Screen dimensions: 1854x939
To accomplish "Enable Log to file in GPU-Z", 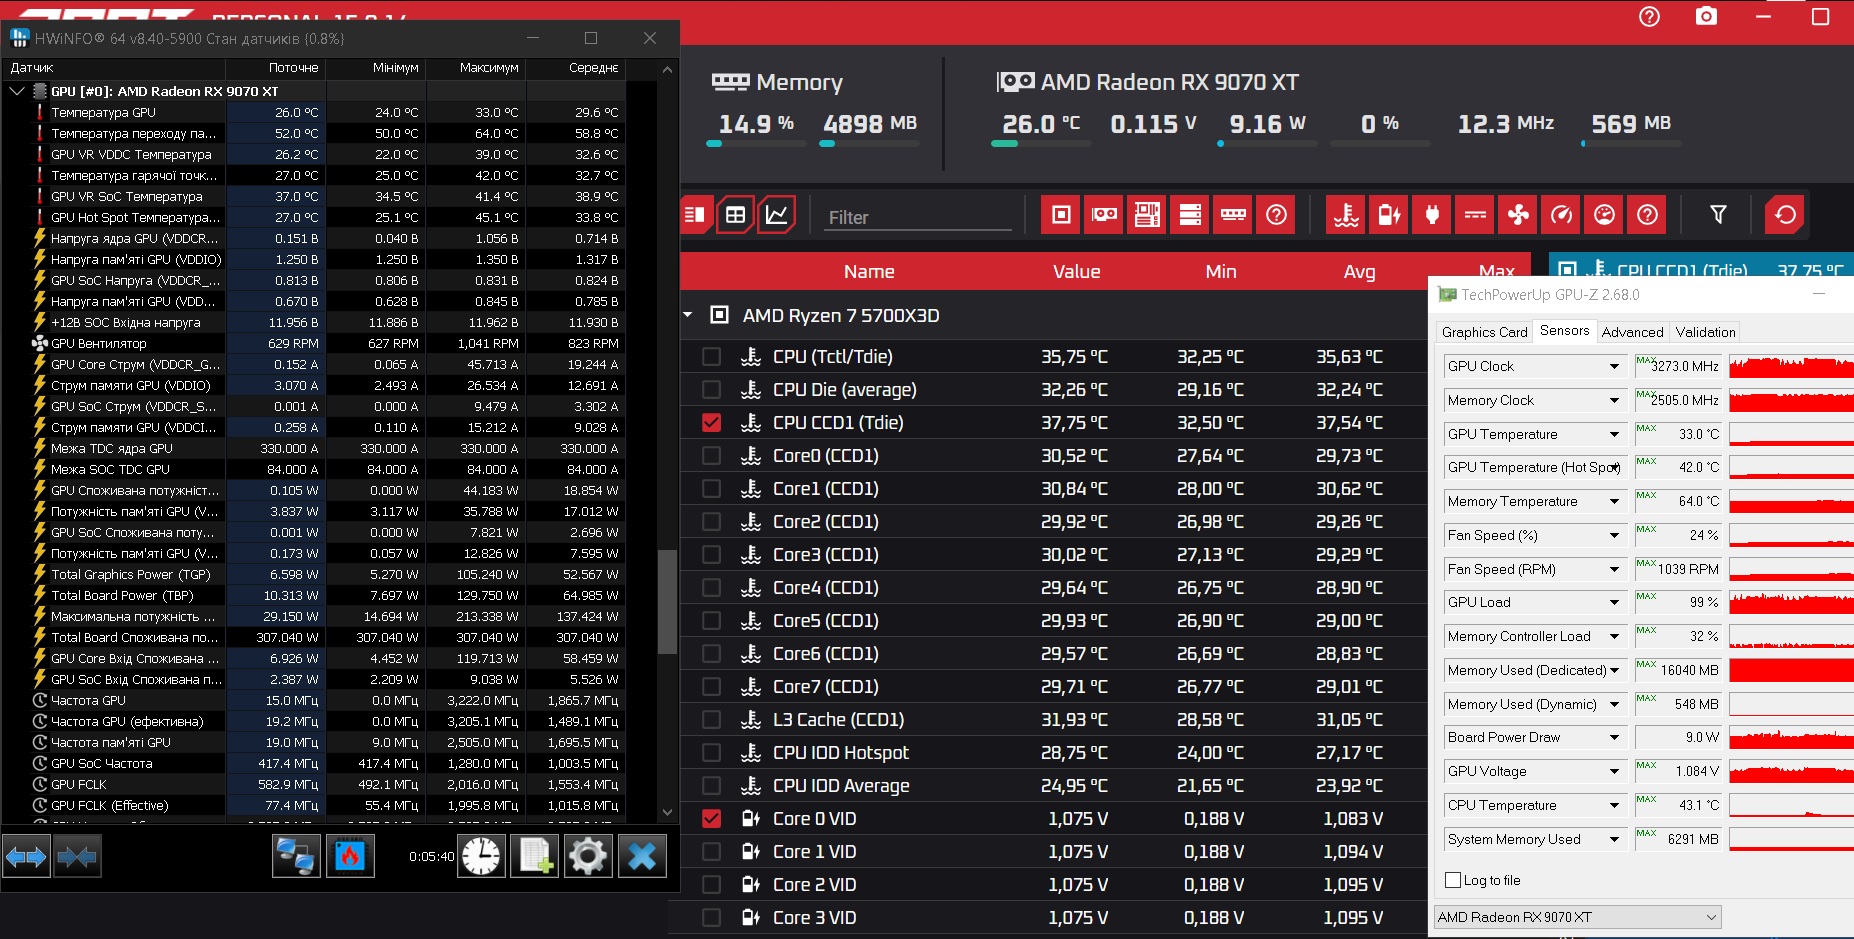I will [x=1453, y=880].
